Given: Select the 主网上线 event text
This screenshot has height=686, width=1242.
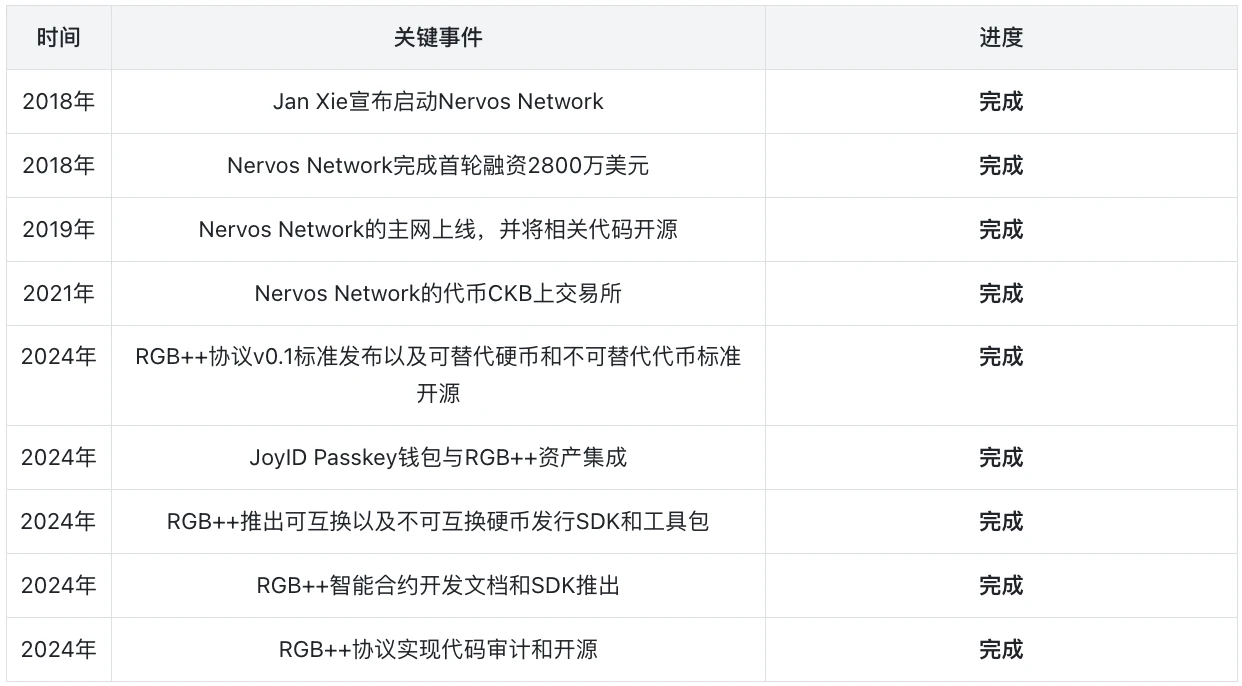Looking at the screenshot, I should [x=438, y=230].
